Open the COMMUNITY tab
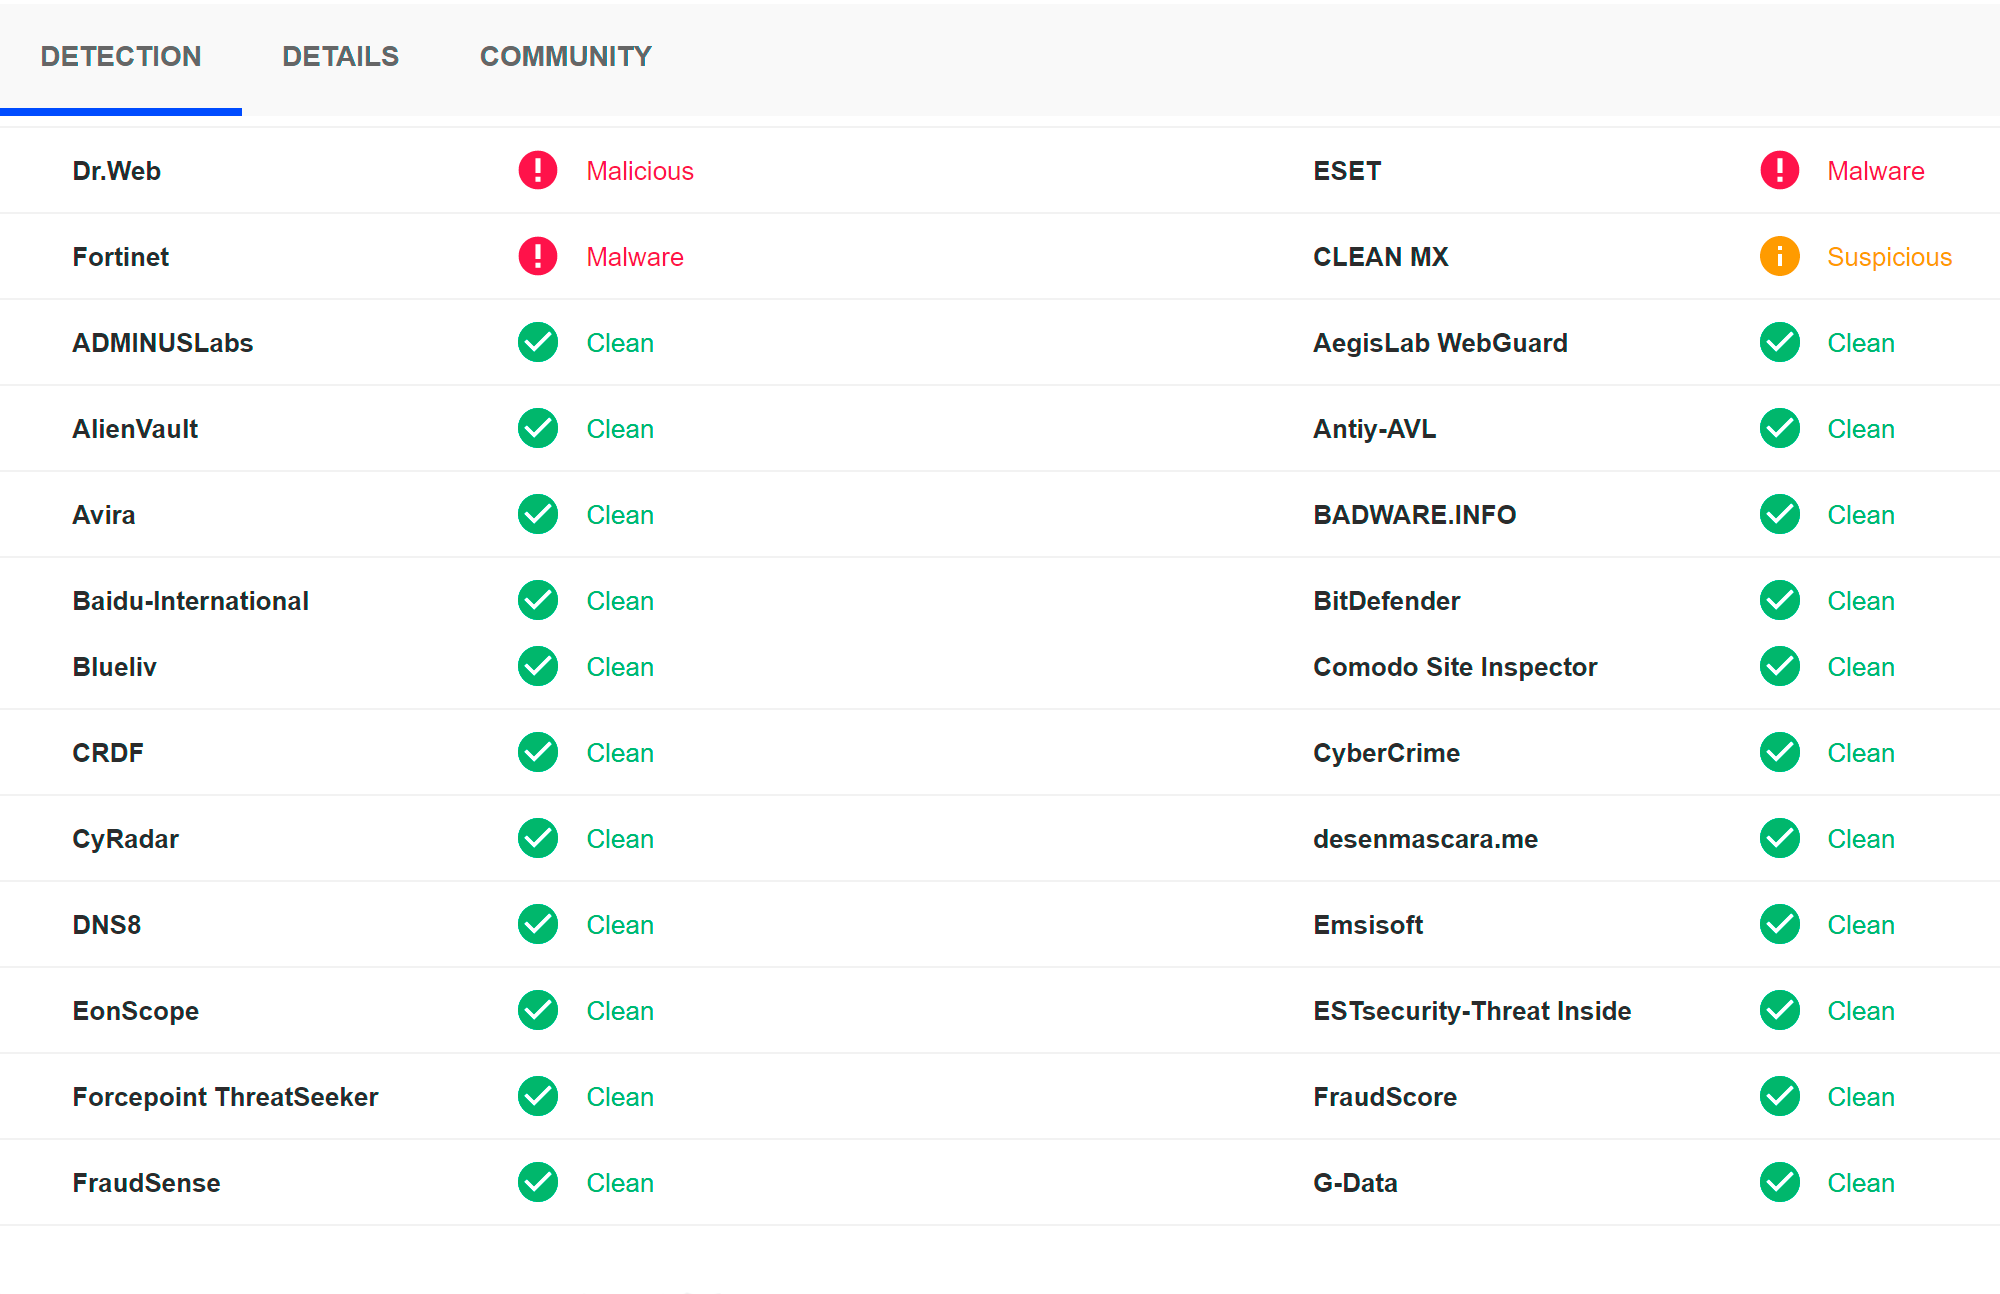 (x=565, y=57)
